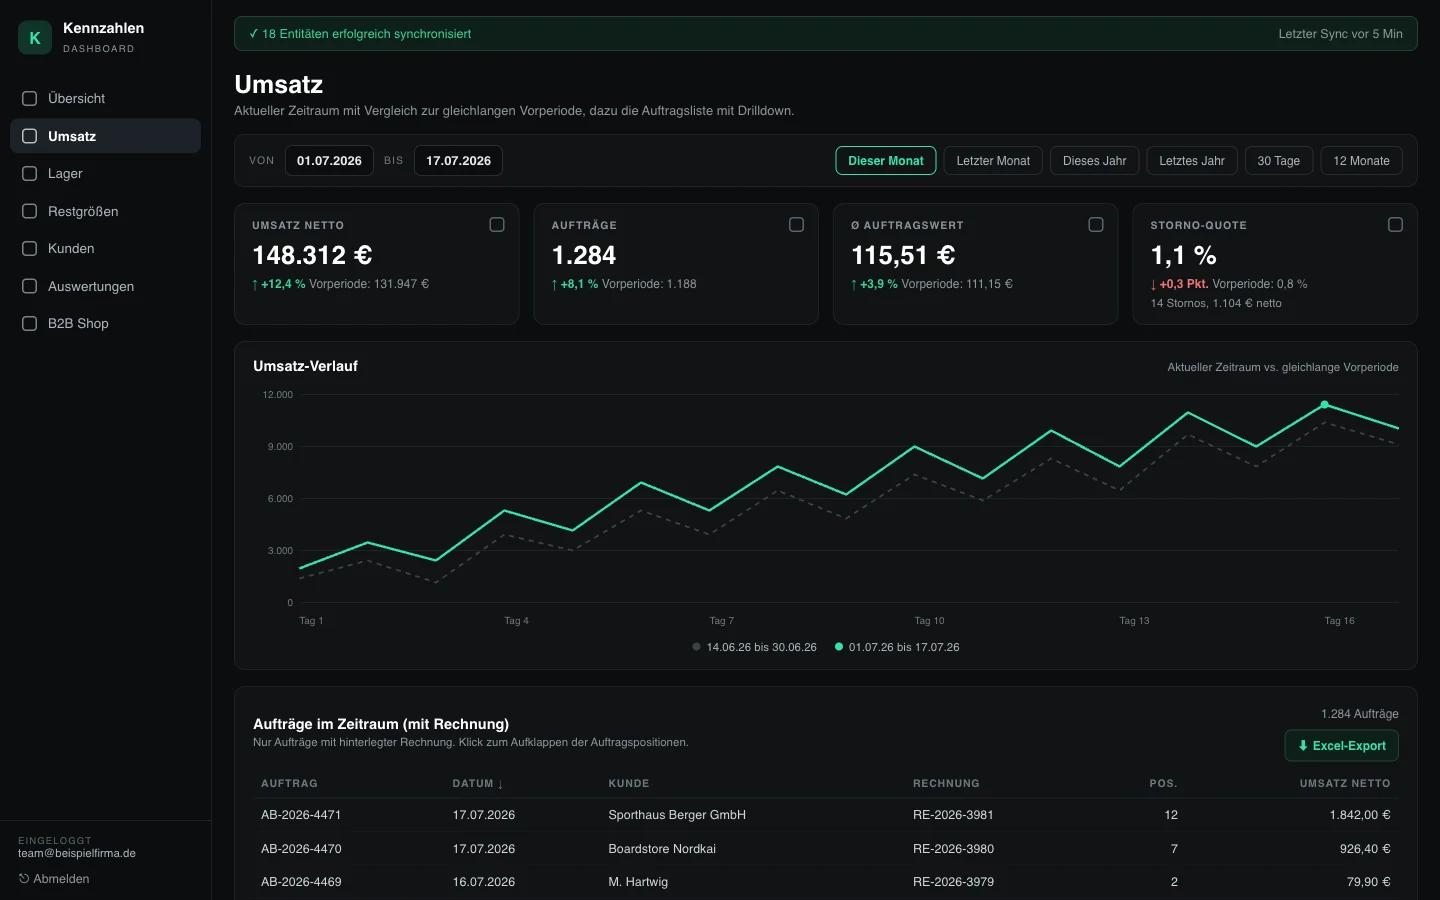Toggle current period legend 01.07.26 bis 17.07.26
The image size is (1440, 900).
click(897, 647)
